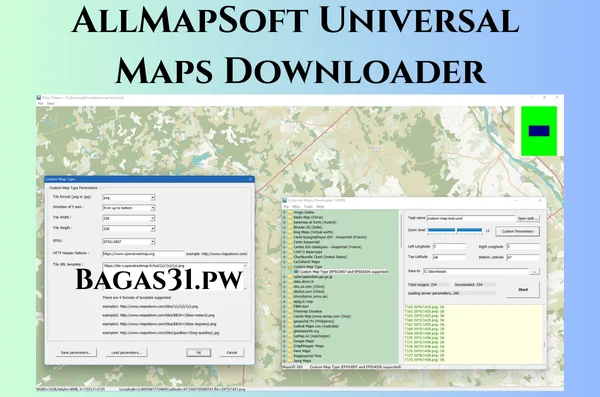
Task: Open the Help menu in Universal Maps Downloader
Action: (320, 207)
